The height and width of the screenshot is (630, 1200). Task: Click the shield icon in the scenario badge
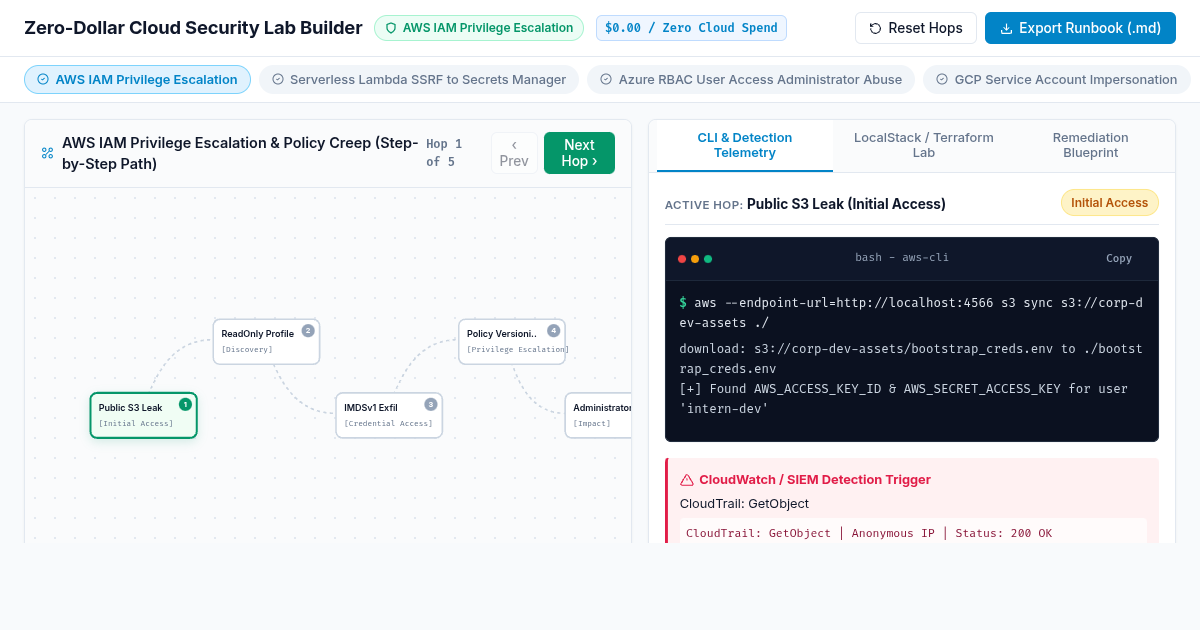[x=391, y=28]
